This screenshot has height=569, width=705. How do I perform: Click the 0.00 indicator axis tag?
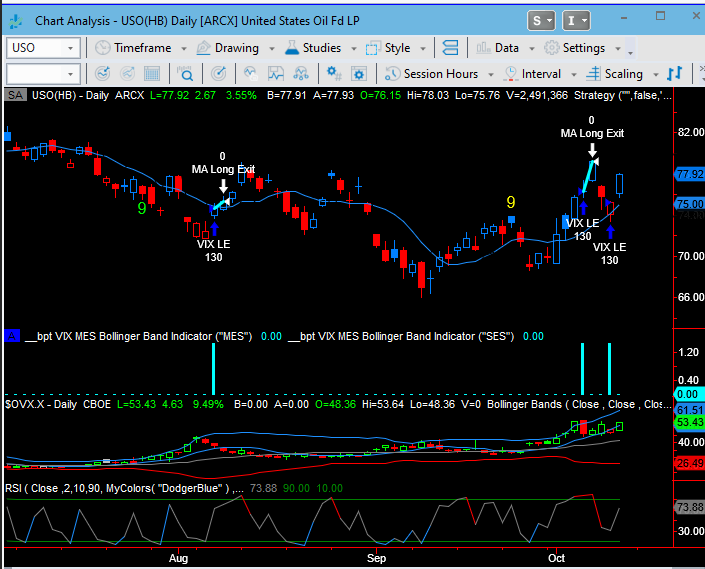(x=688, y=394)
